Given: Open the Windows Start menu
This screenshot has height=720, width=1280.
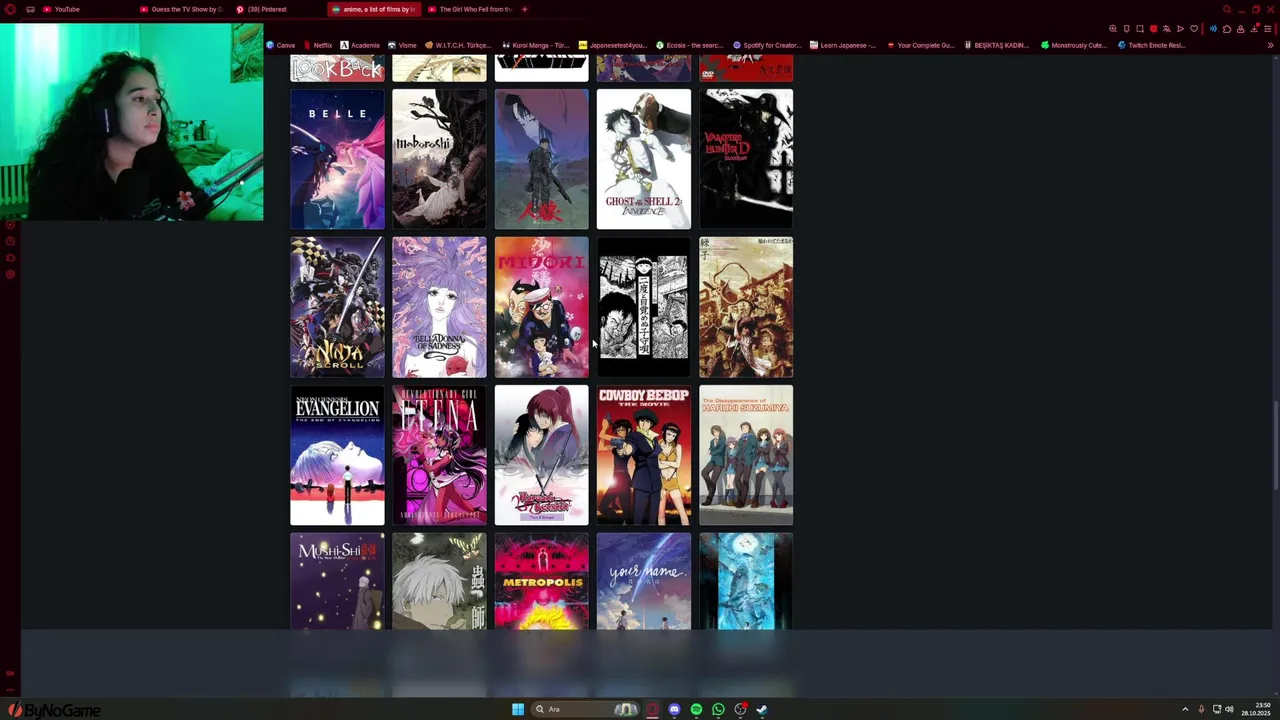Looking at the screenshot, I should click(518, 709).
